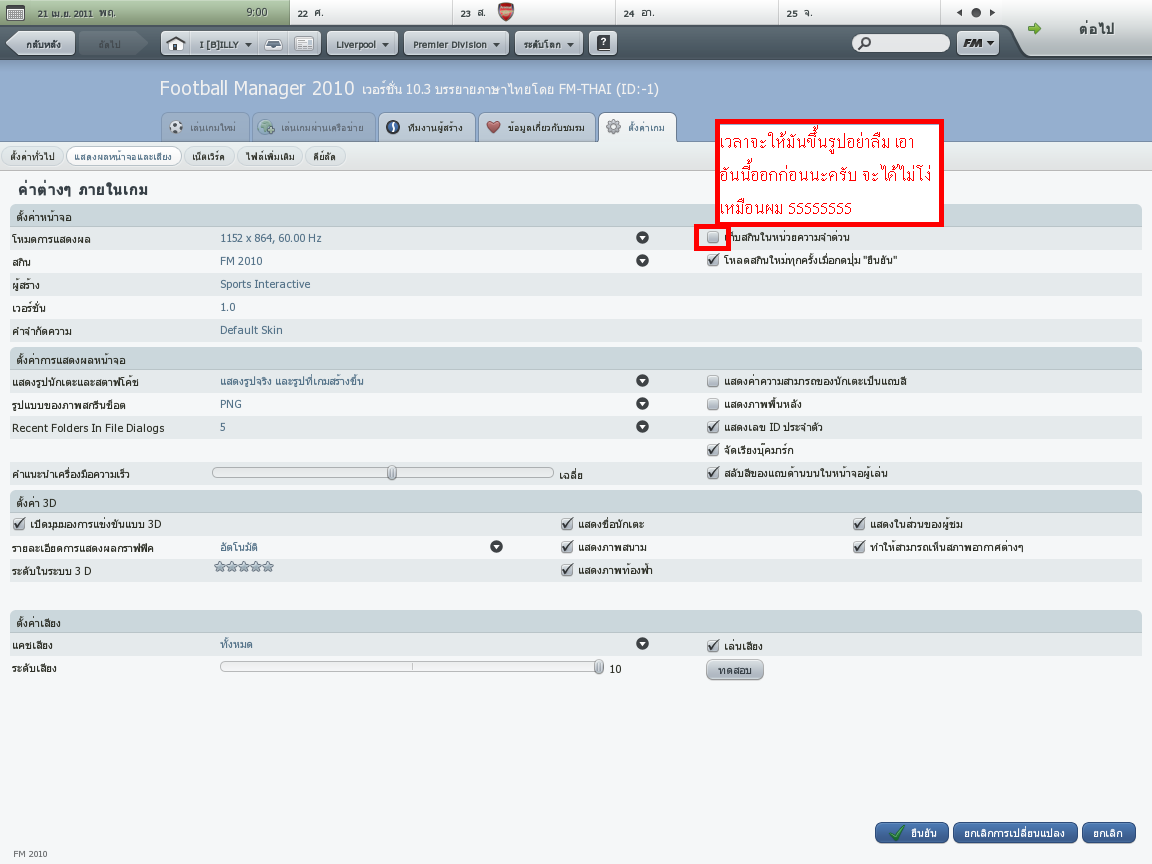Toggle show unique ID numbers checkbox
This screenshot has width=1152, height=864.
tap(713, 427)
